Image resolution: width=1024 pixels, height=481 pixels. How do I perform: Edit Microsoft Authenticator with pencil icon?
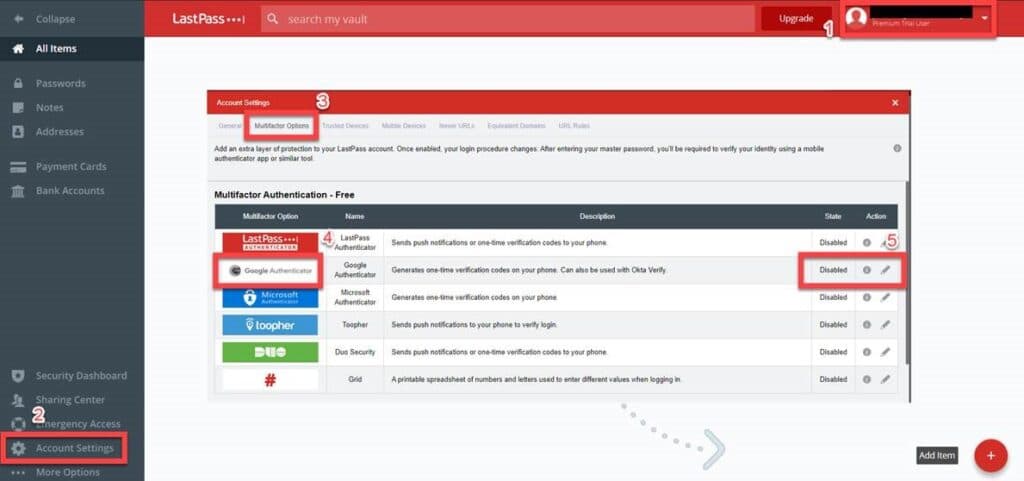[x=885, y=298]
